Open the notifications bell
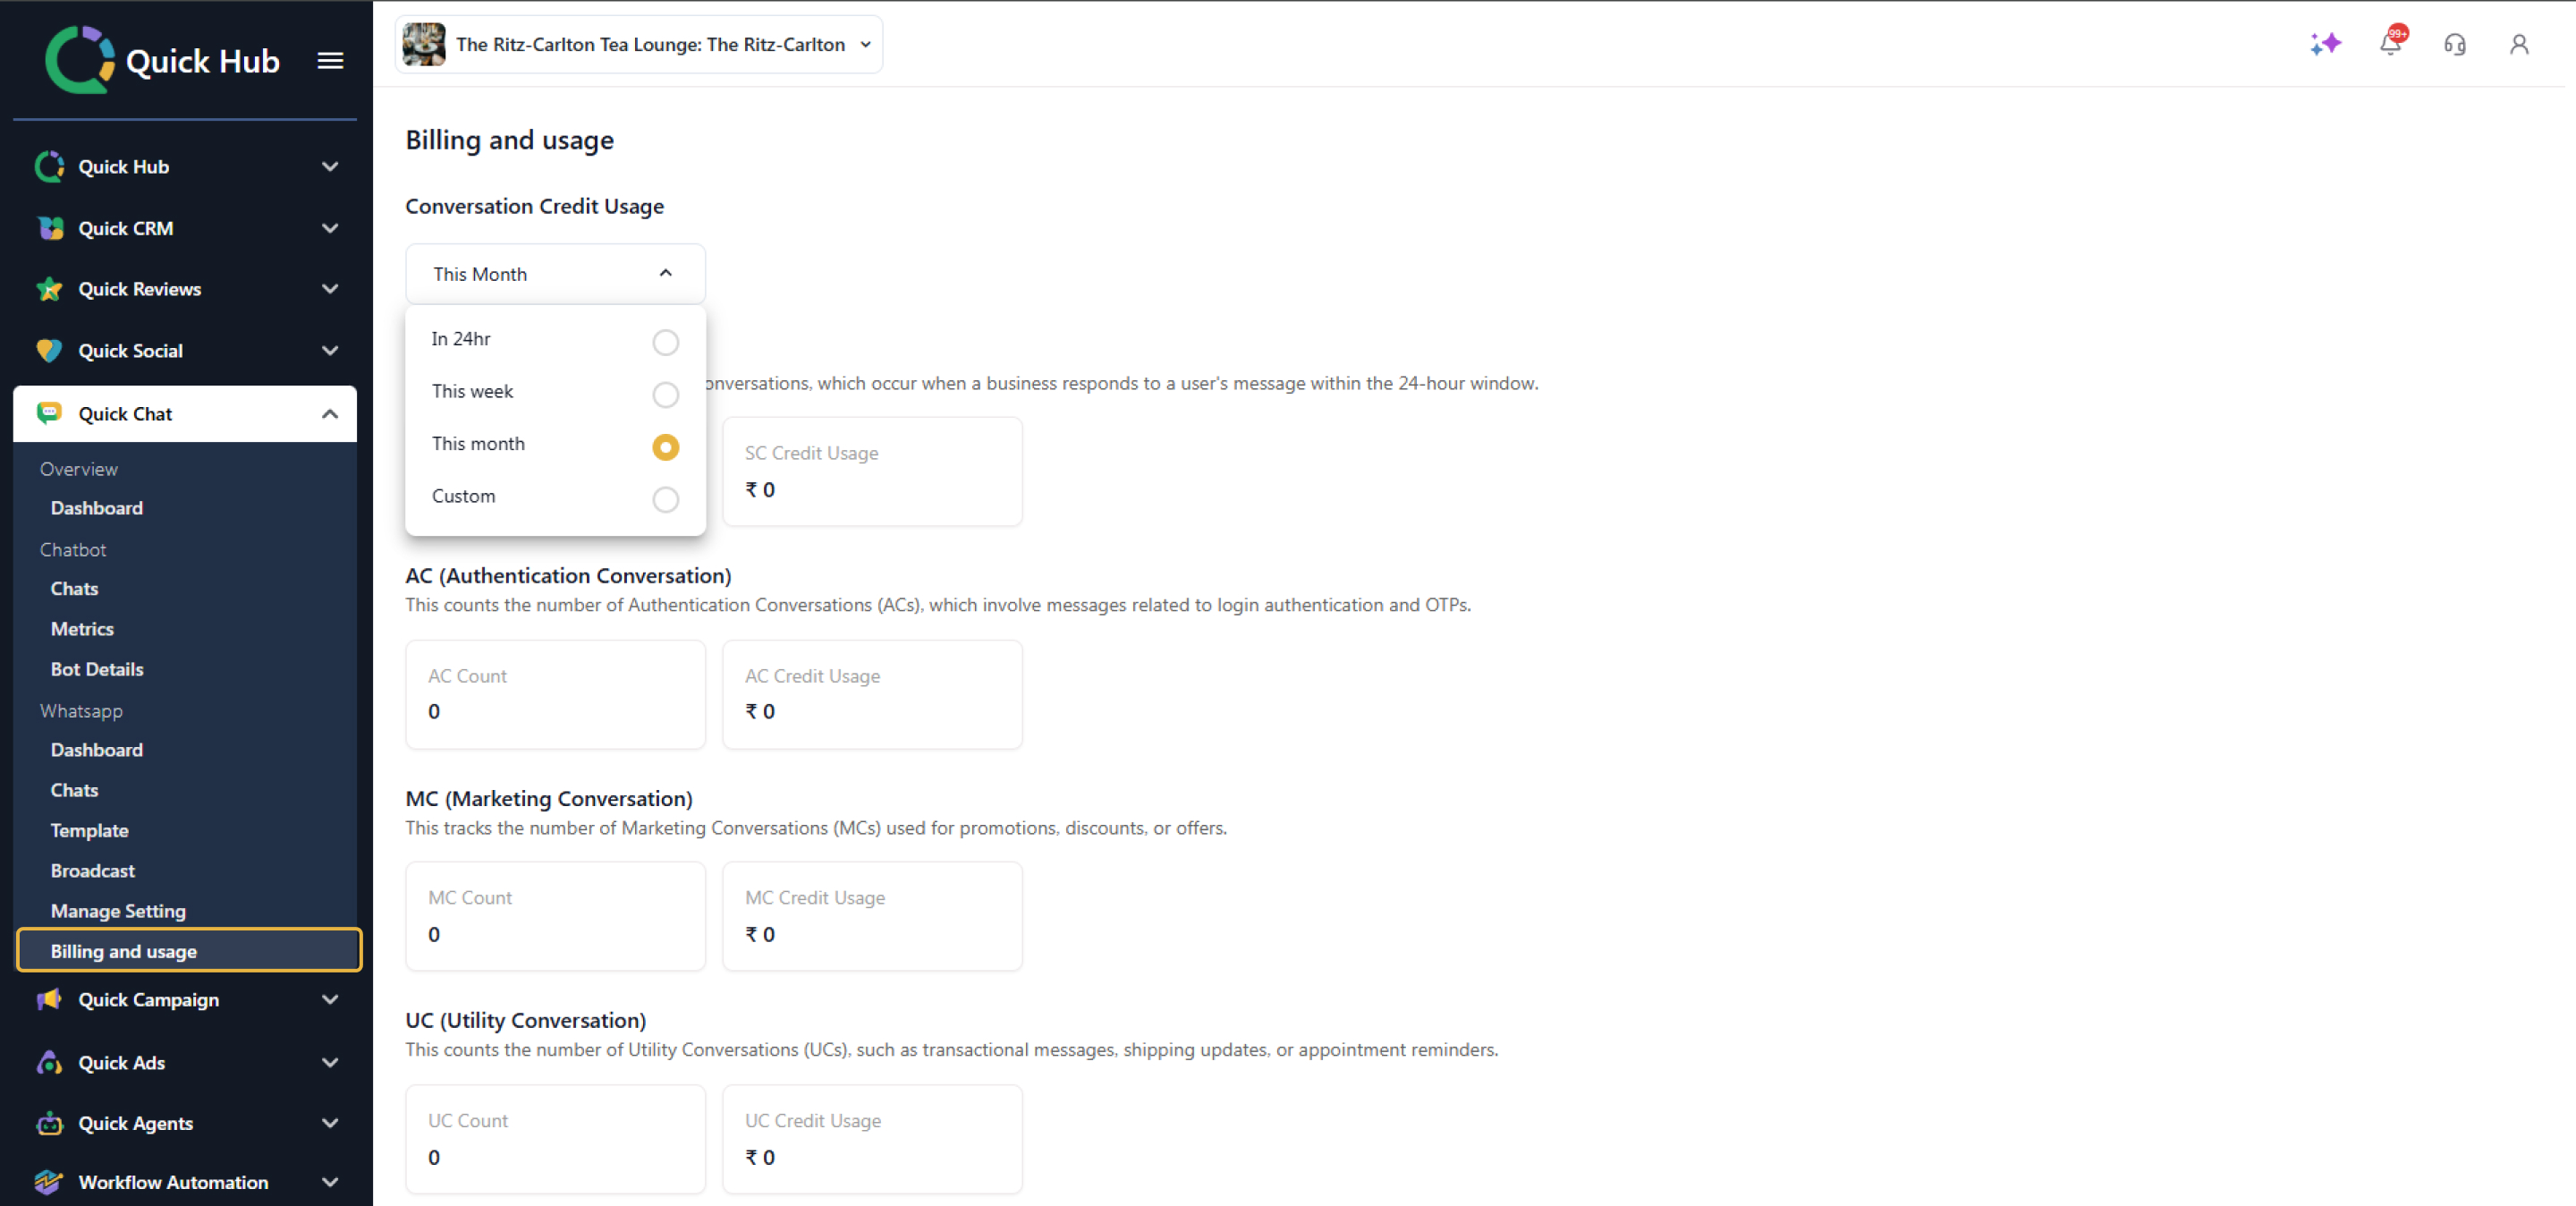 pos(2390,44)
